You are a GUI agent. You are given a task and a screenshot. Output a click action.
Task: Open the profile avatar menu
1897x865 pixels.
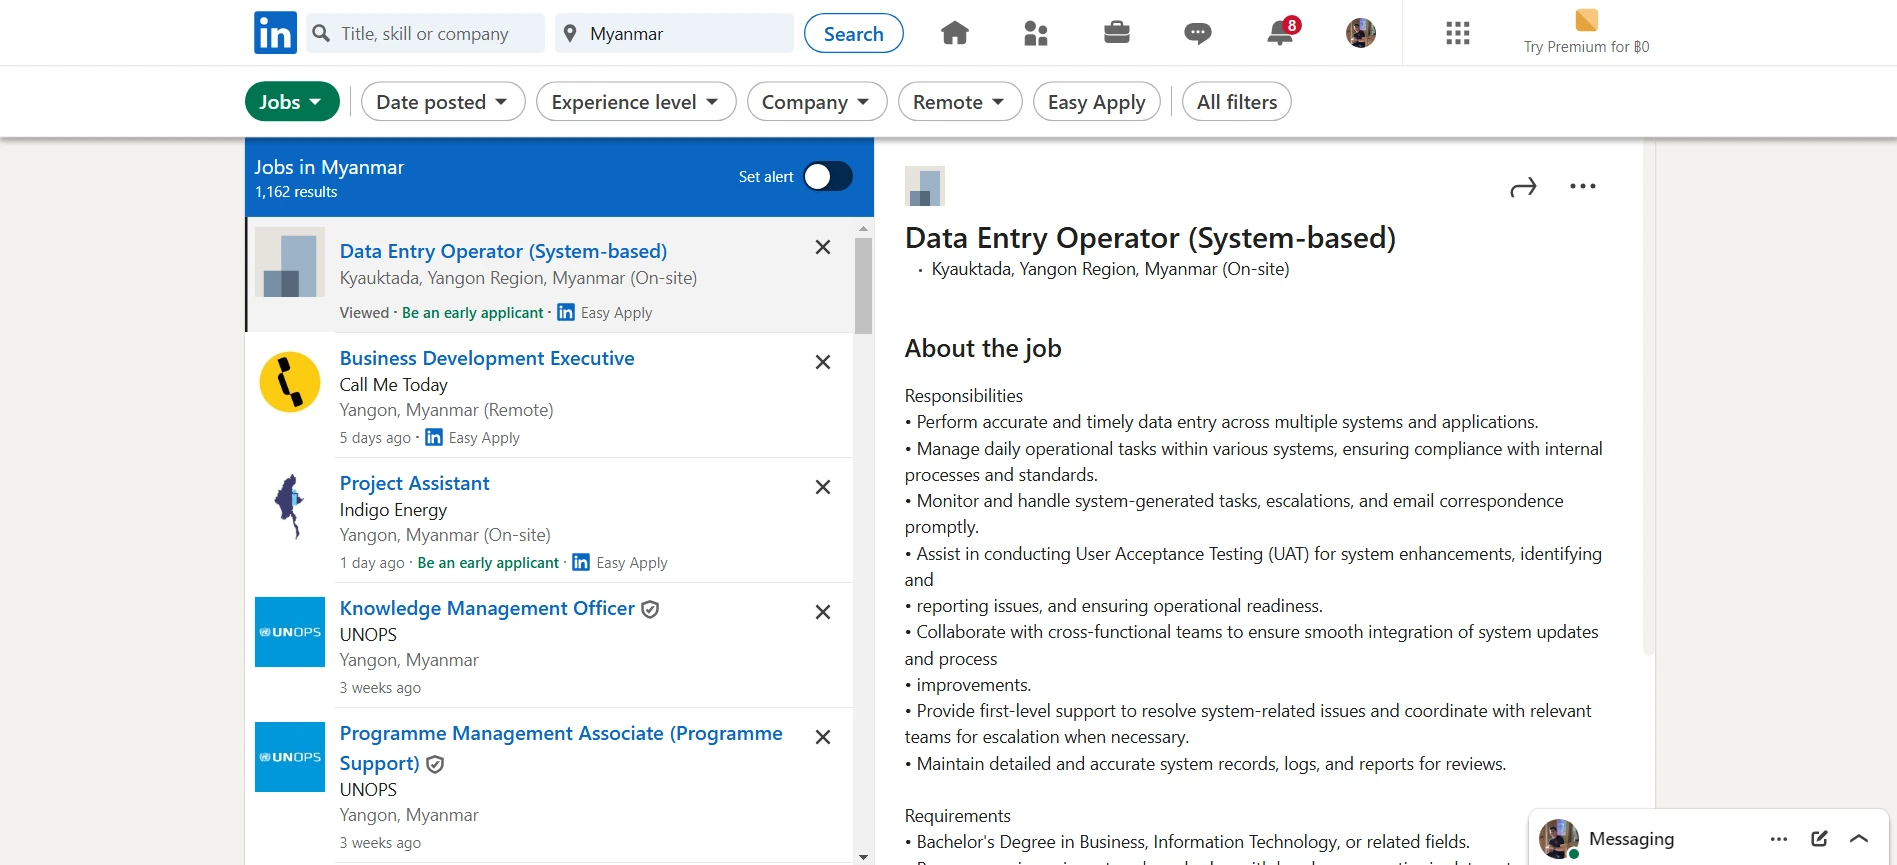tap(1361, 33)
